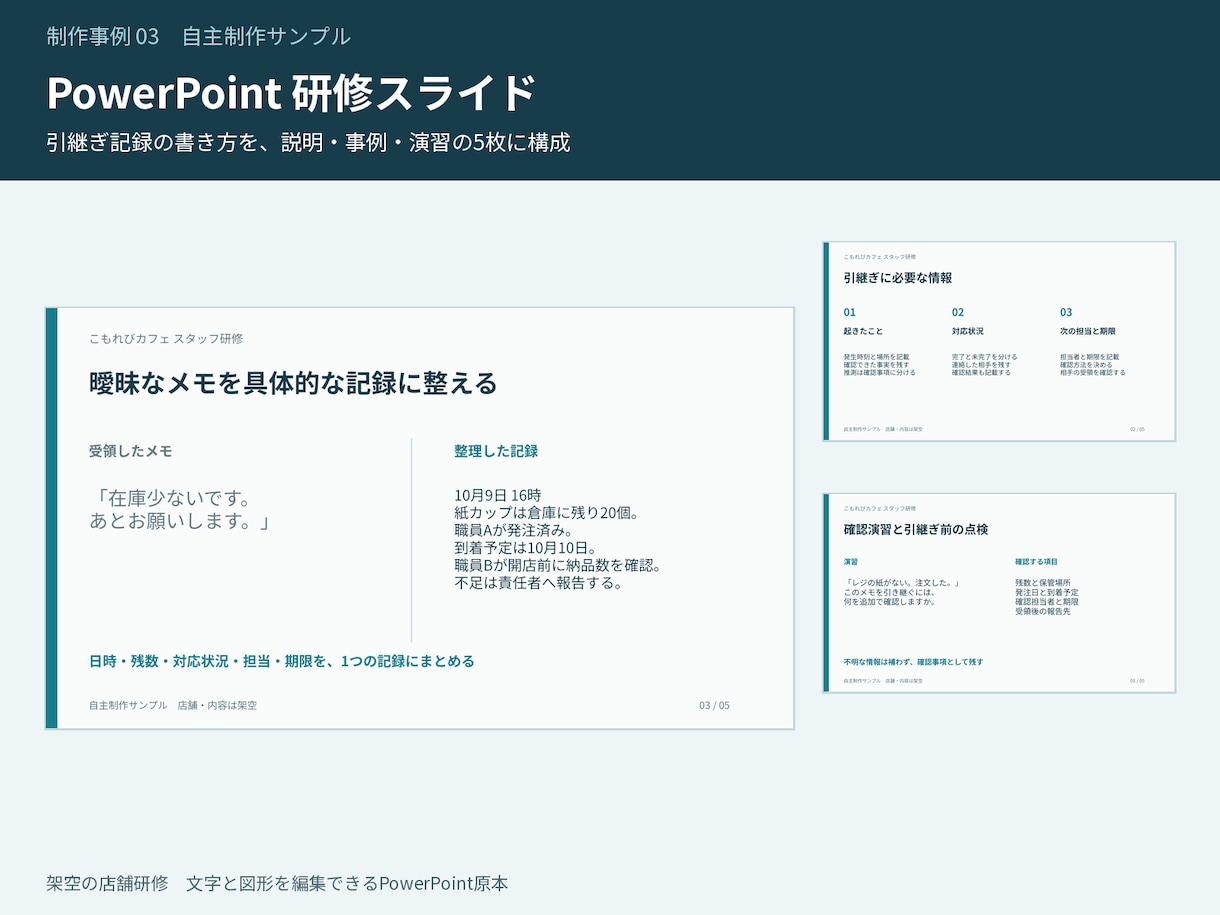Click the line '残数と保管場所'

pyautogui.click(x=1042, y=582)
